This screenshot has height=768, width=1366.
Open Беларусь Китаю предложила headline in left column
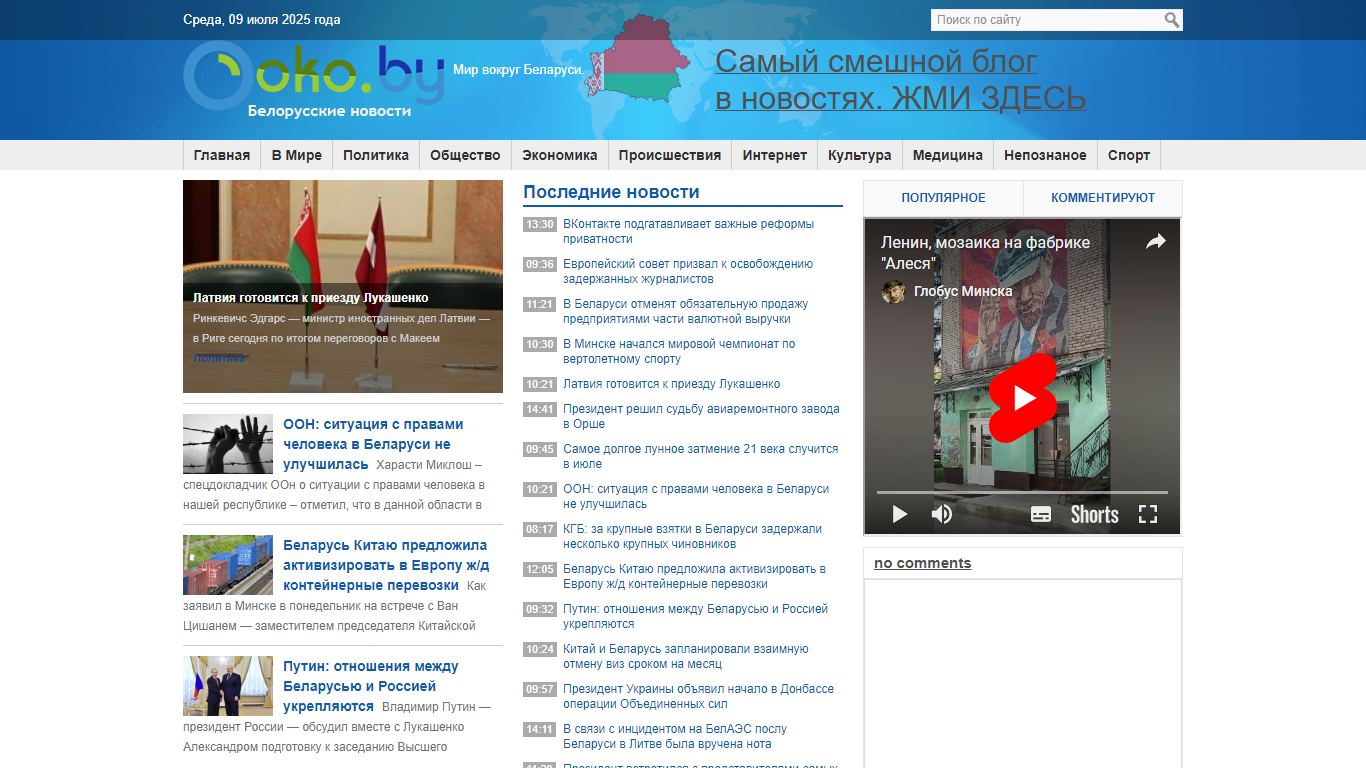(x=385, y=565)
